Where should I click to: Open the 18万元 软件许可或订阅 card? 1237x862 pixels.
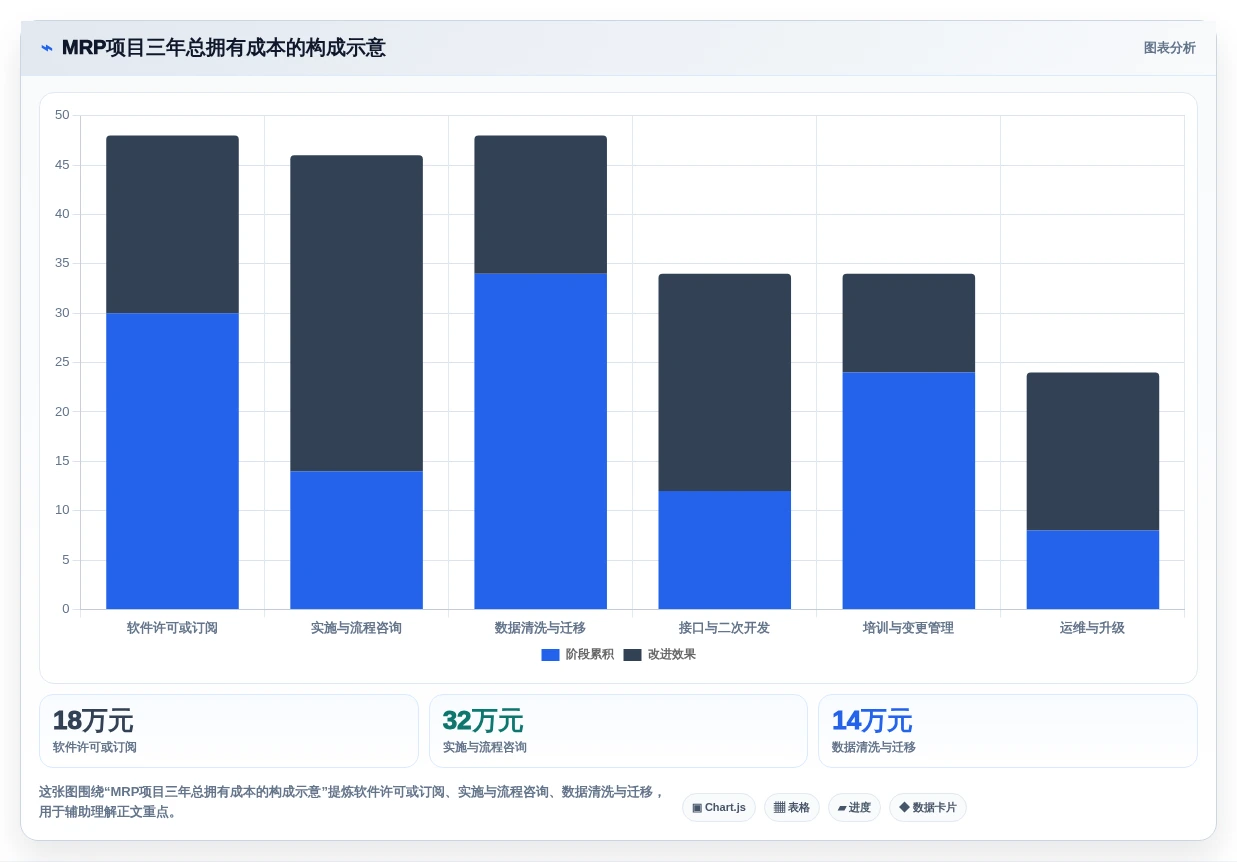point(228,731)
